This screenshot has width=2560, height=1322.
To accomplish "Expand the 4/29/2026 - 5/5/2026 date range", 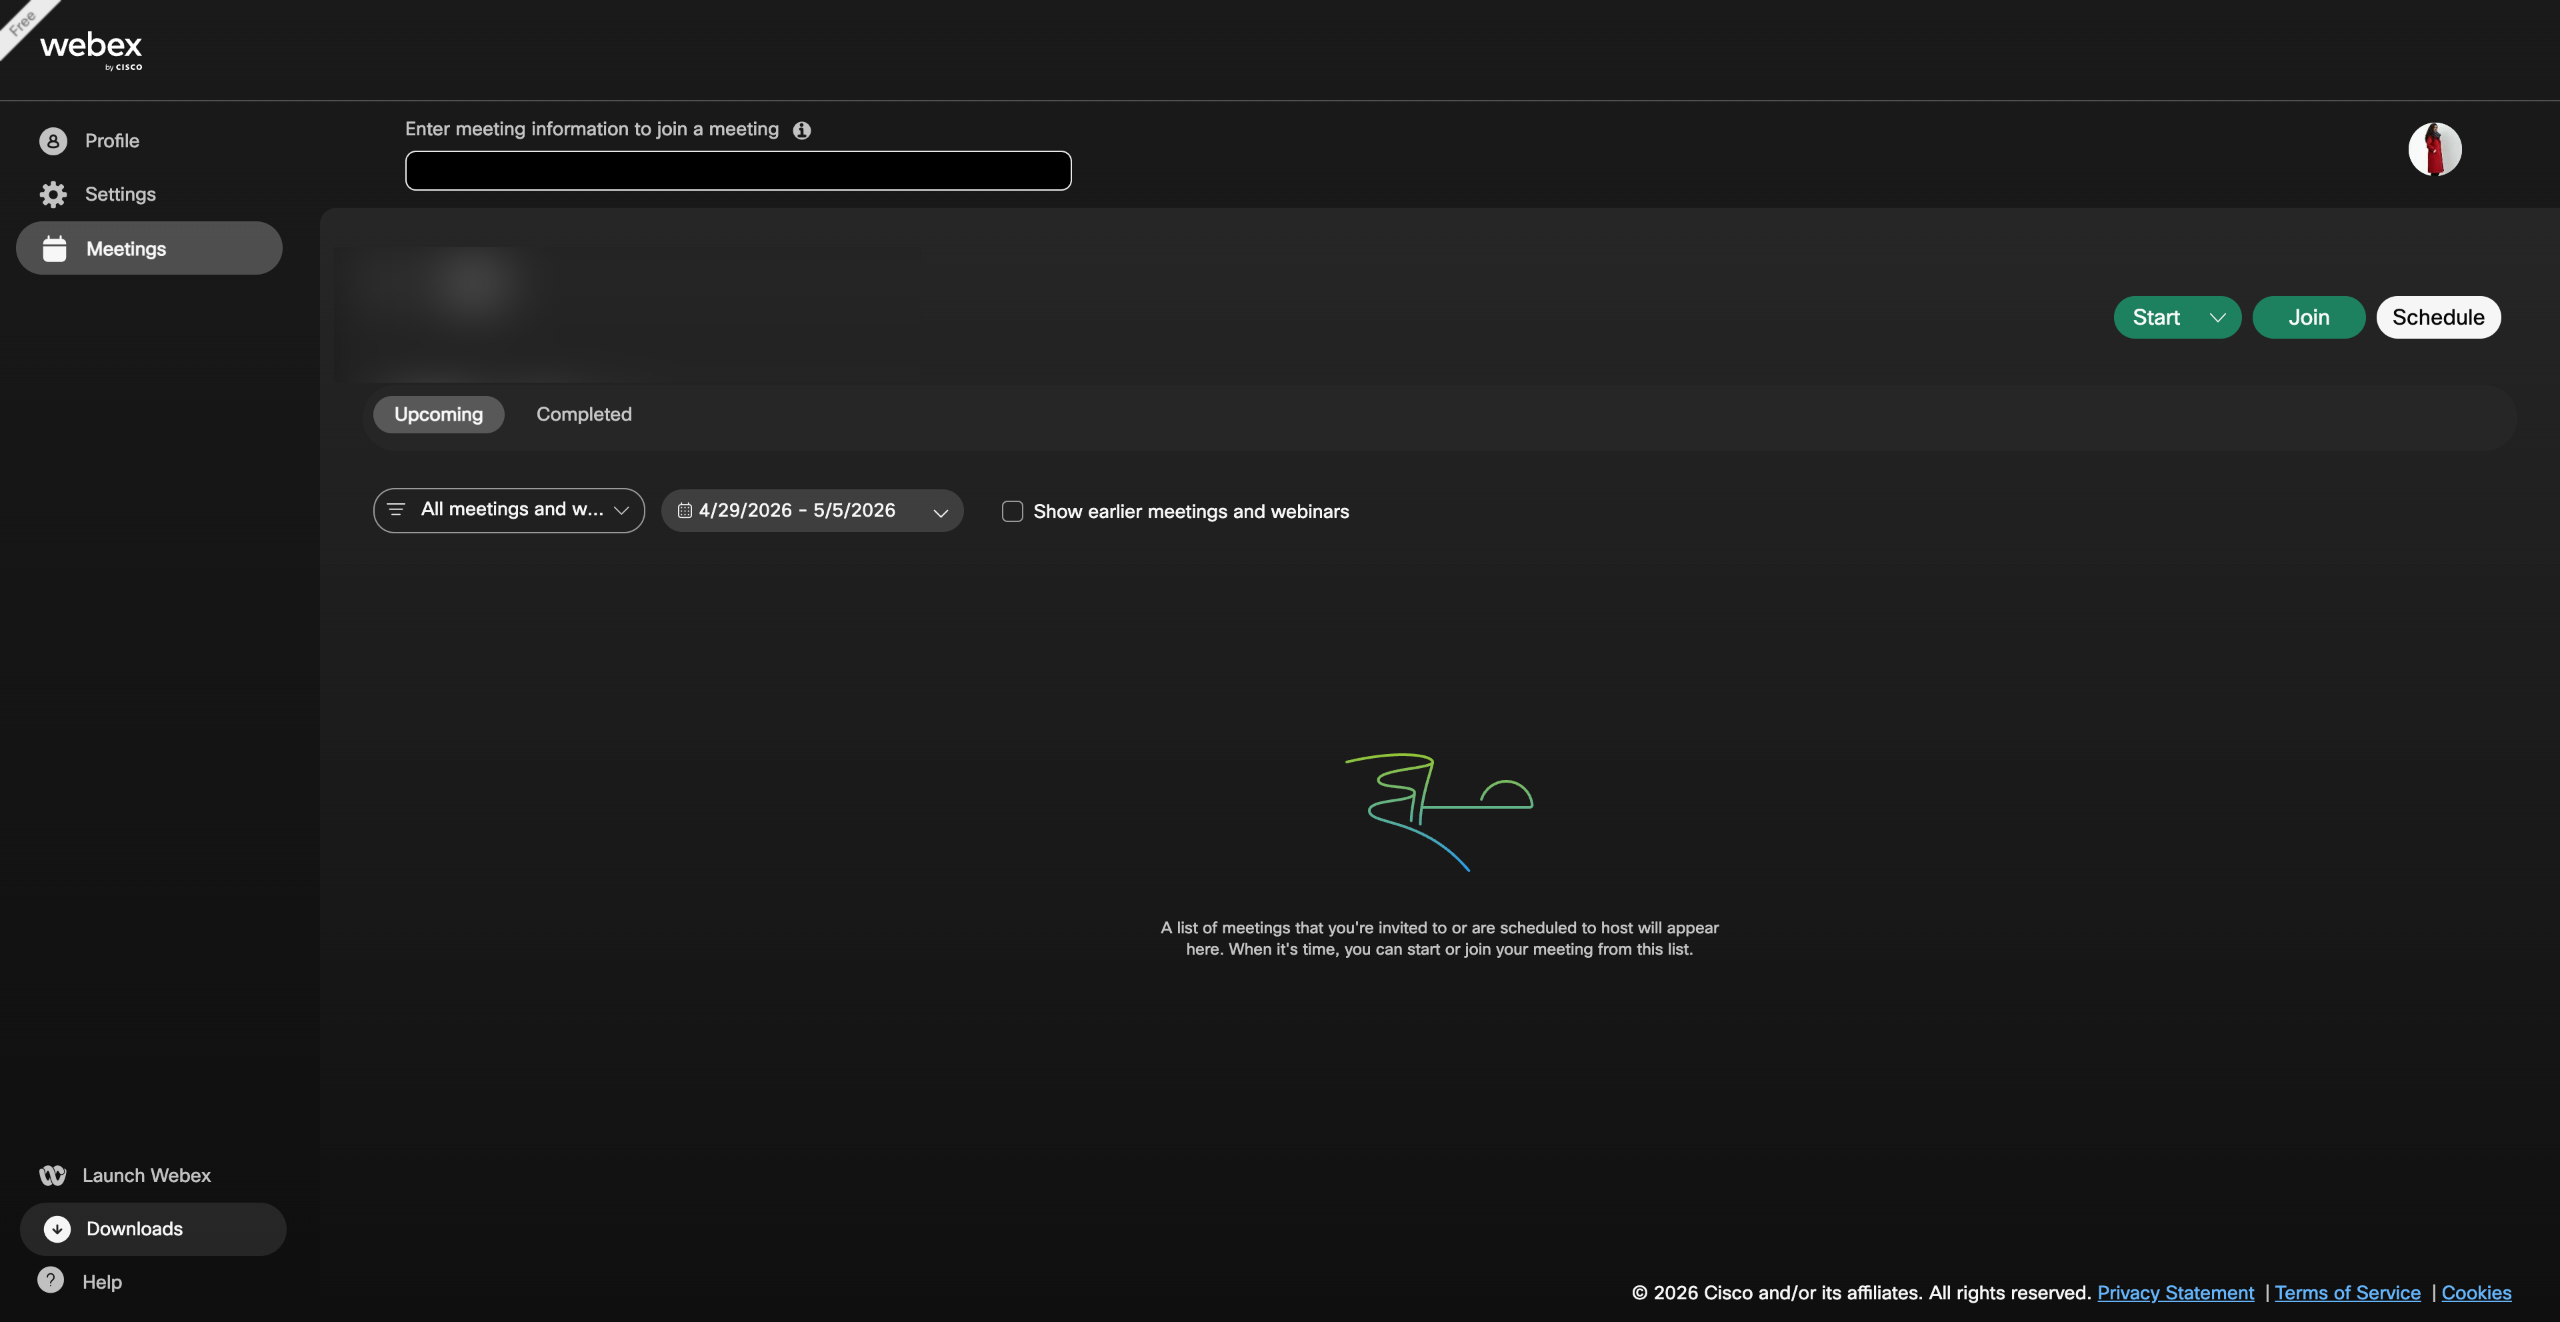I will pos(812,510).
